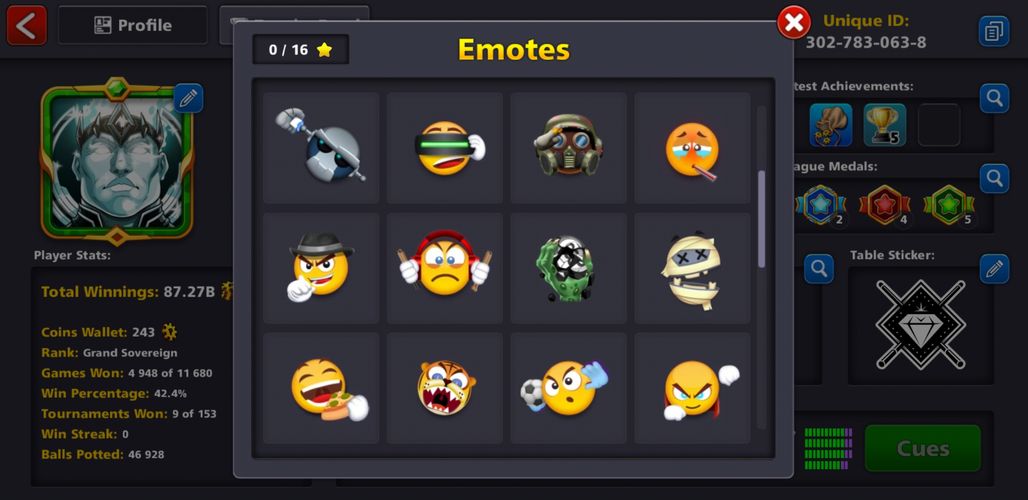Select the robot with wrench emote
Screen dimensions: 1028x500
click(321, 147)
